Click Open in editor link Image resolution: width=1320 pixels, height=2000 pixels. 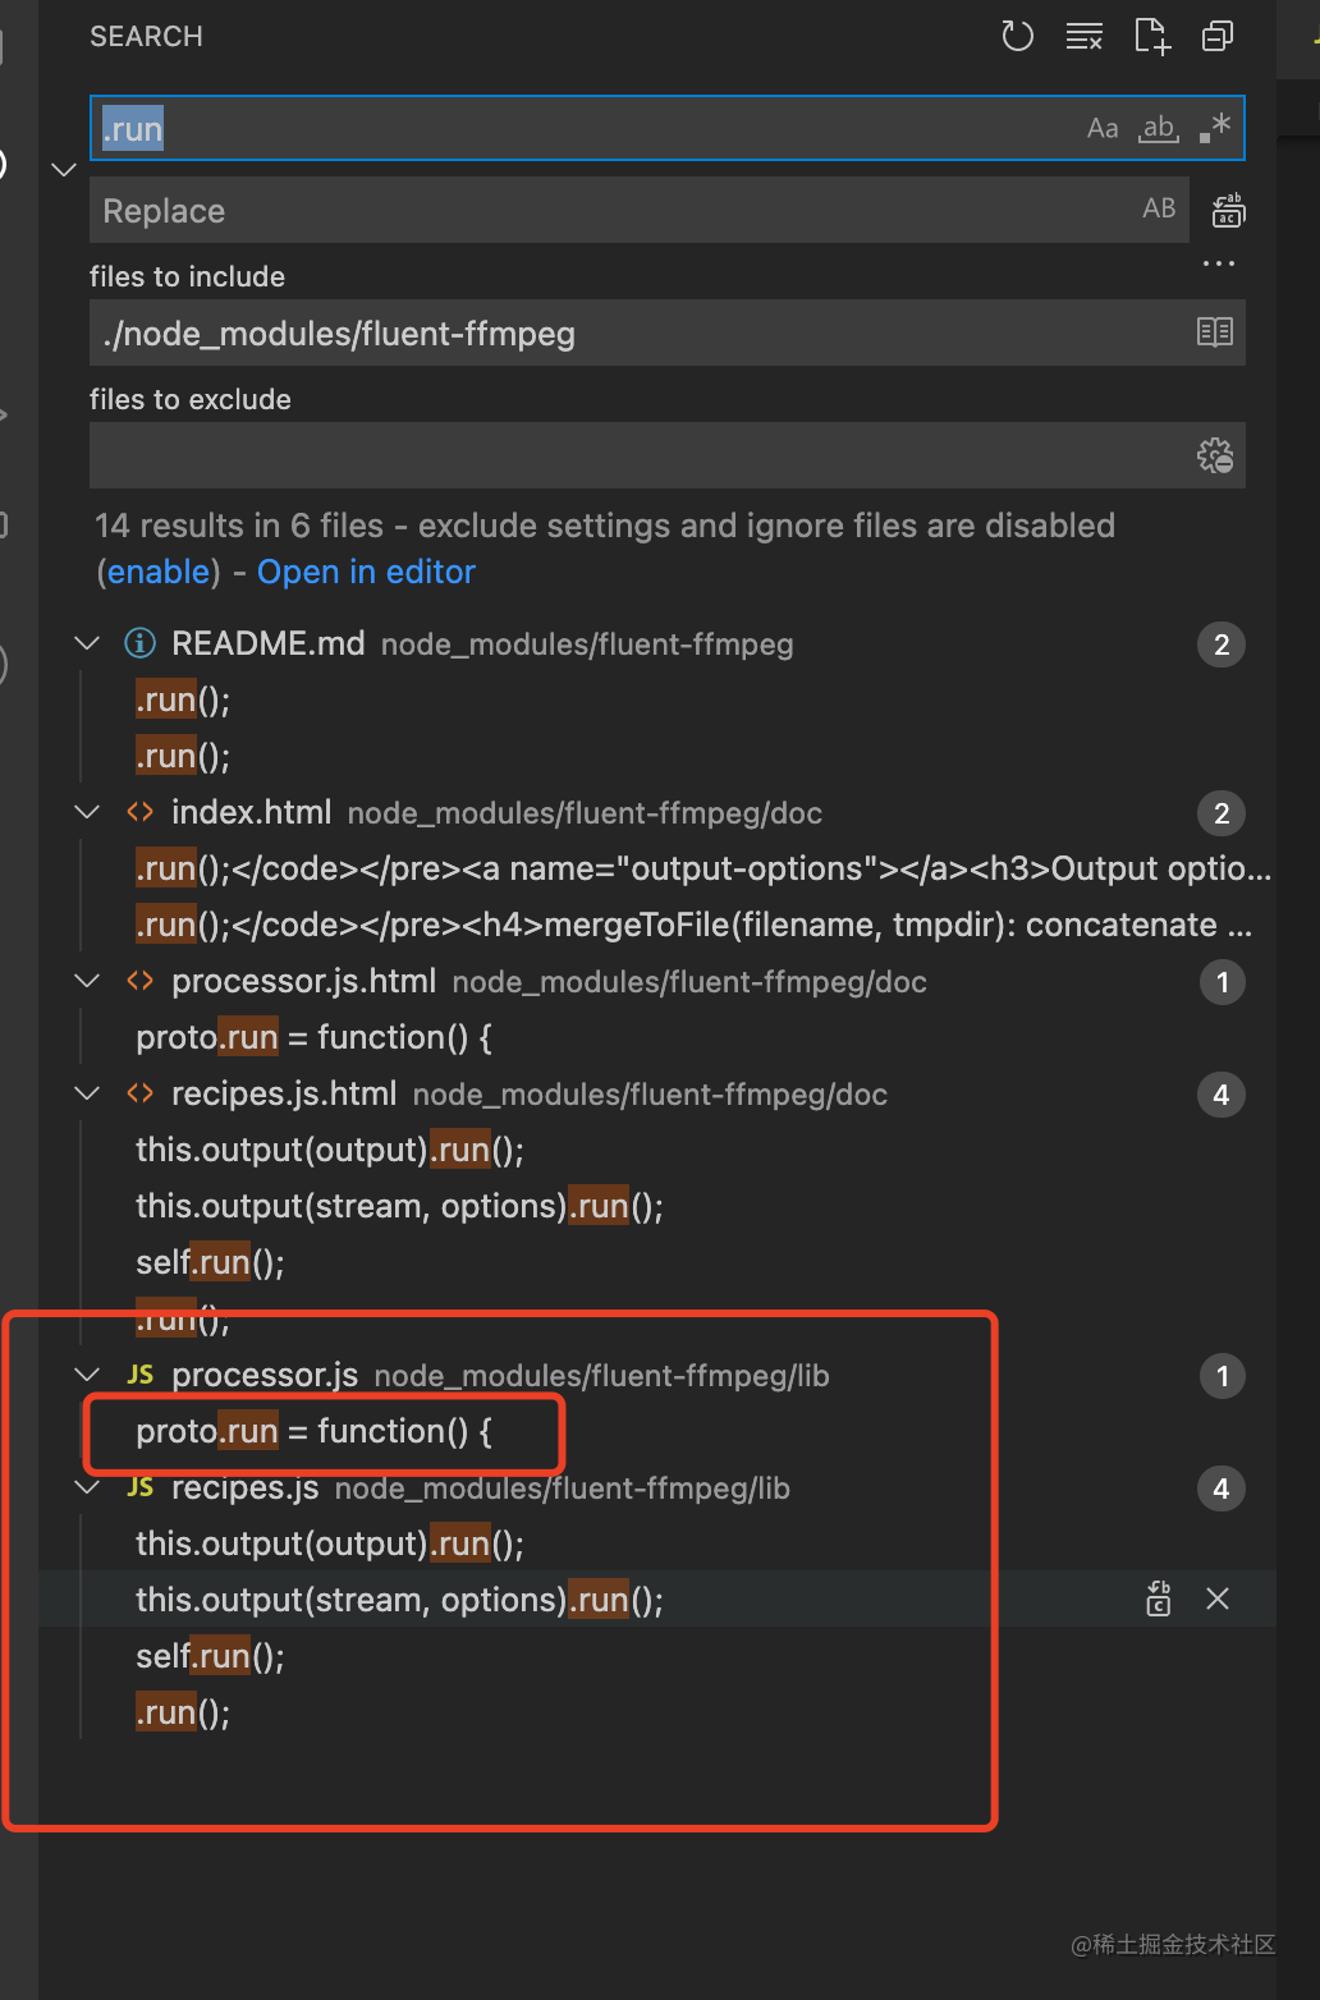point(366,572)
